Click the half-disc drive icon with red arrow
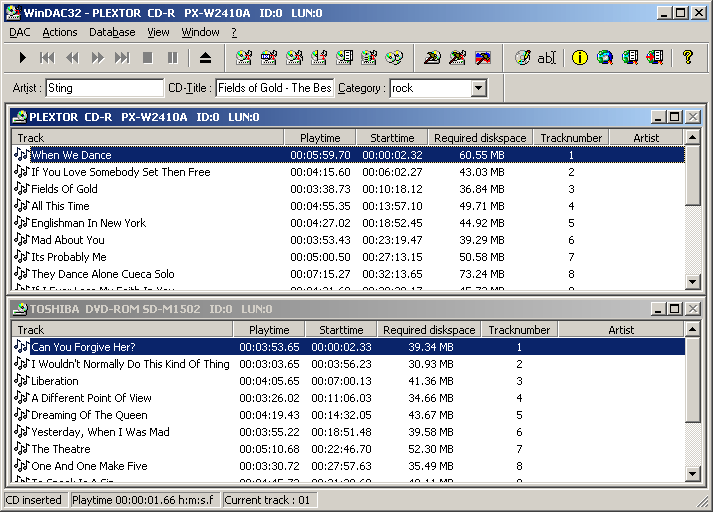The width and height of the screenshot is (713, 512). point(319,58)
